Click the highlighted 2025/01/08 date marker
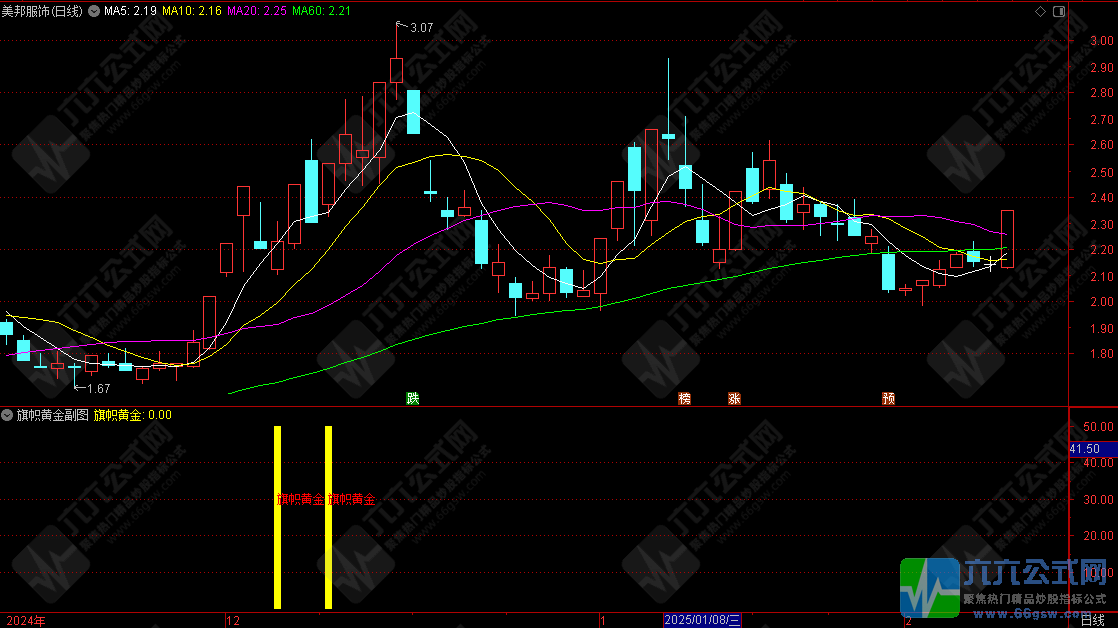The image size is (1118, 628). coord(703,621)
